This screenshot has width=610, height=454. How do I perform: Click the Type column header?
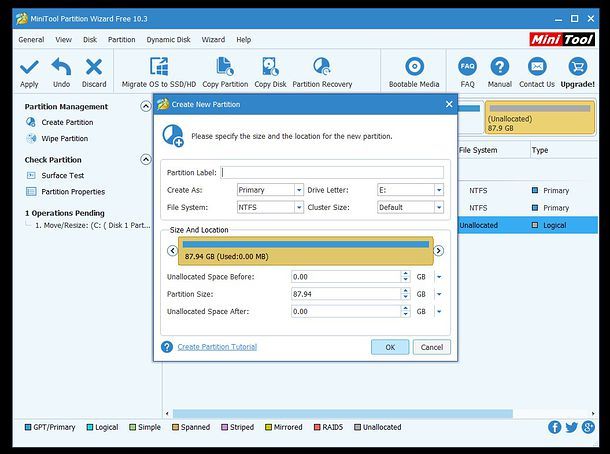click(540, 150)
